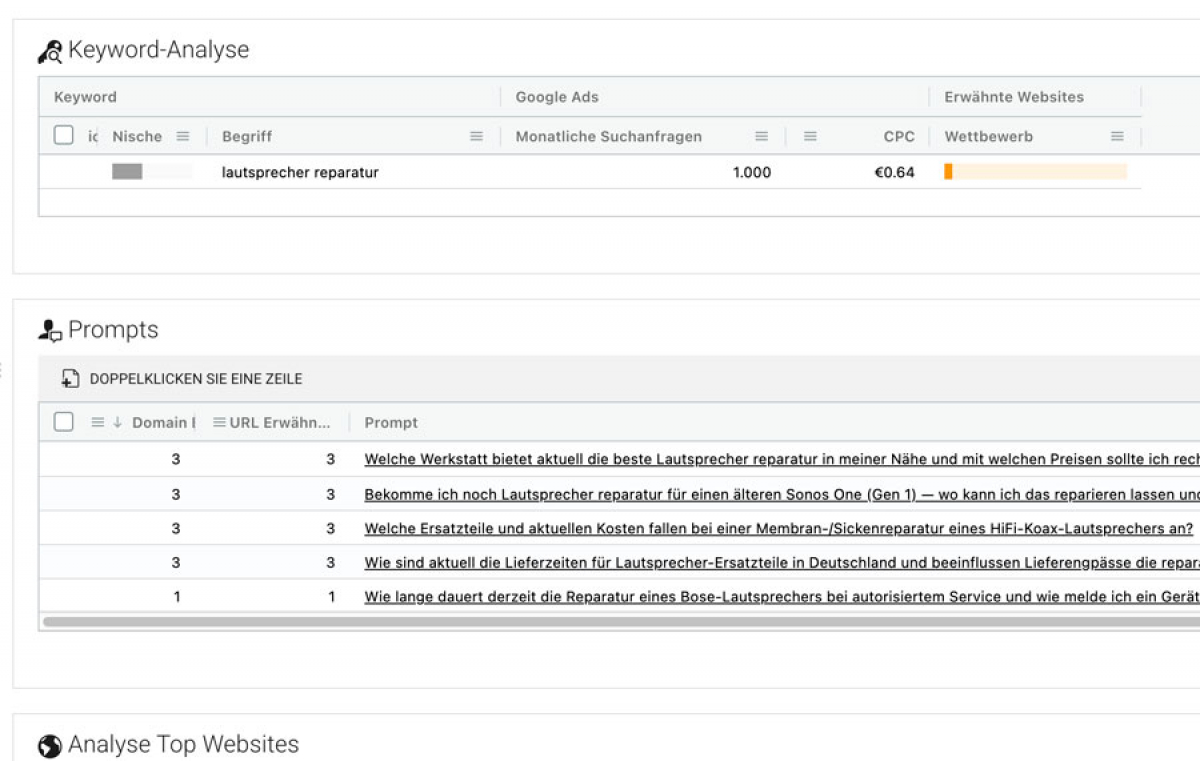
Task: Toggle select-all checkbox in Keyword table
Action: pyautogui.click(x=64, y=136)
